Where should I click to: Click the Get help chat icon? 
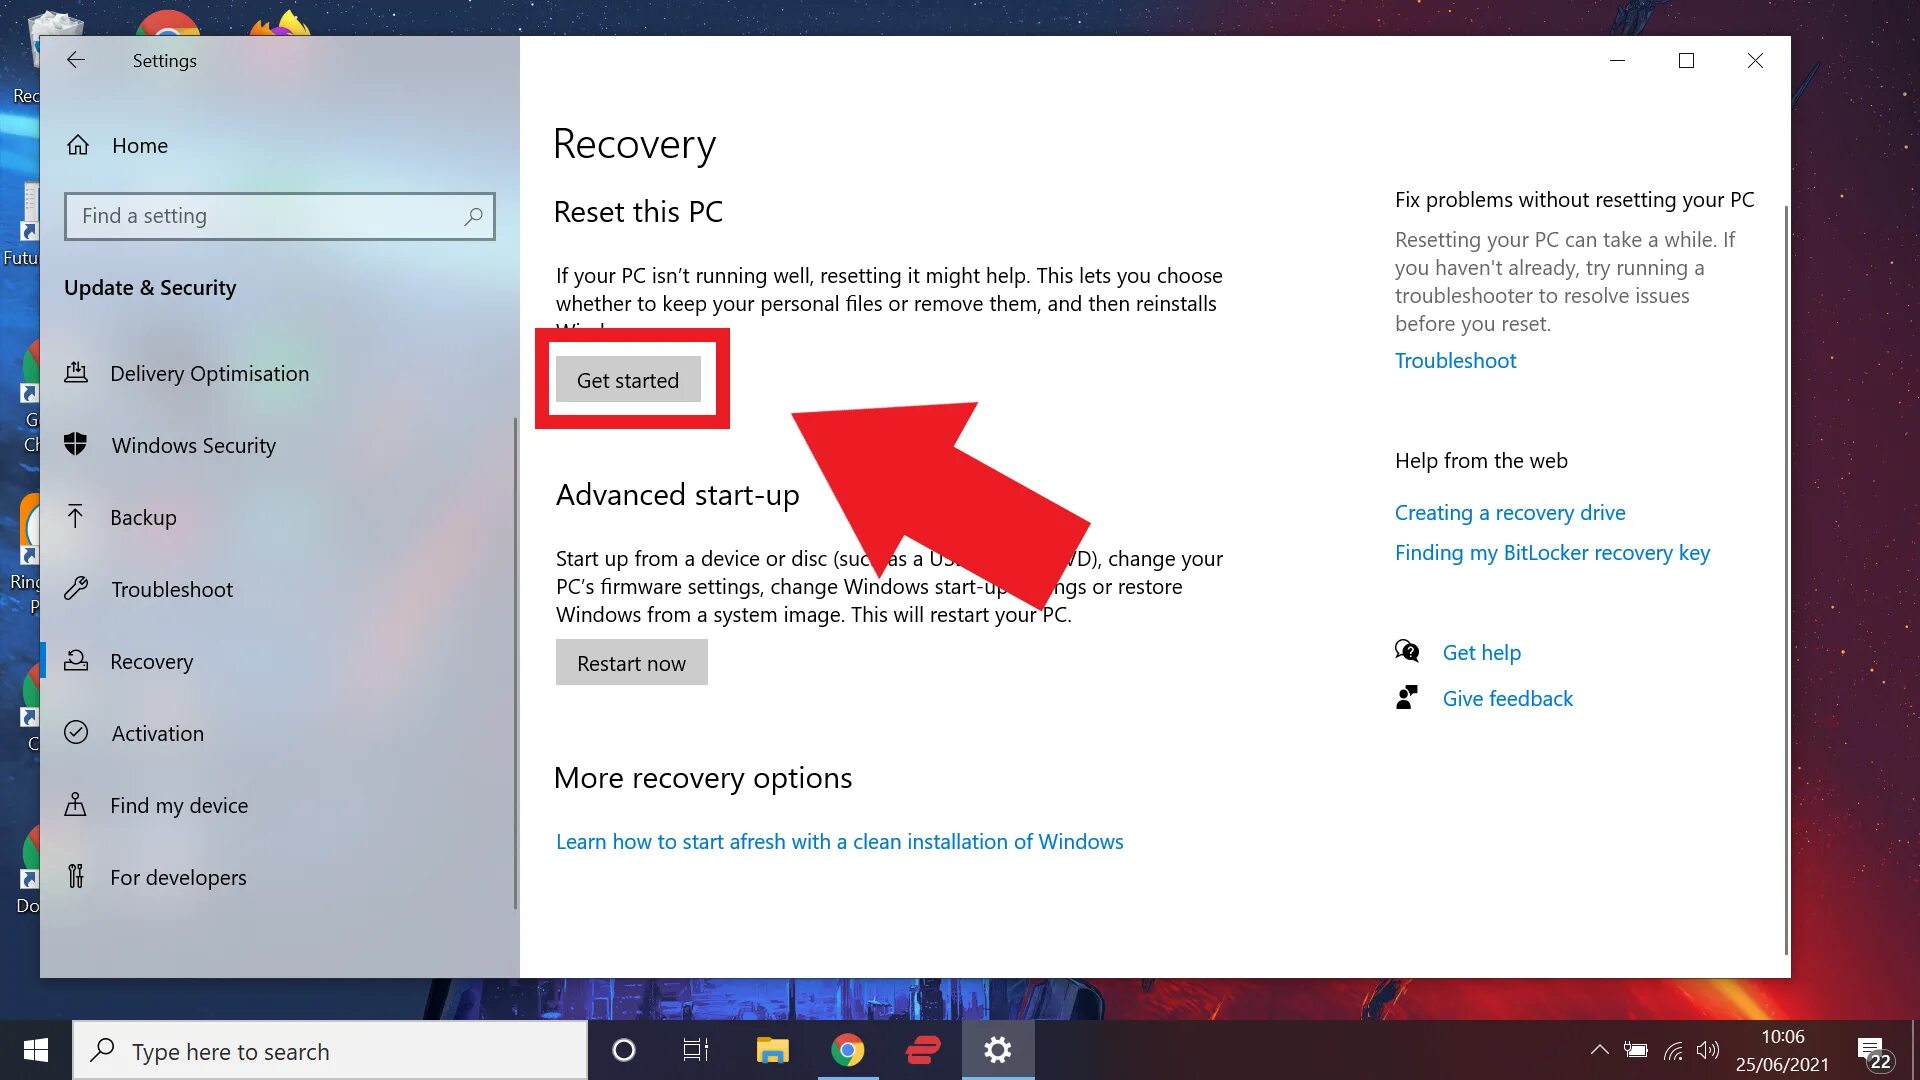[1407, 652]
